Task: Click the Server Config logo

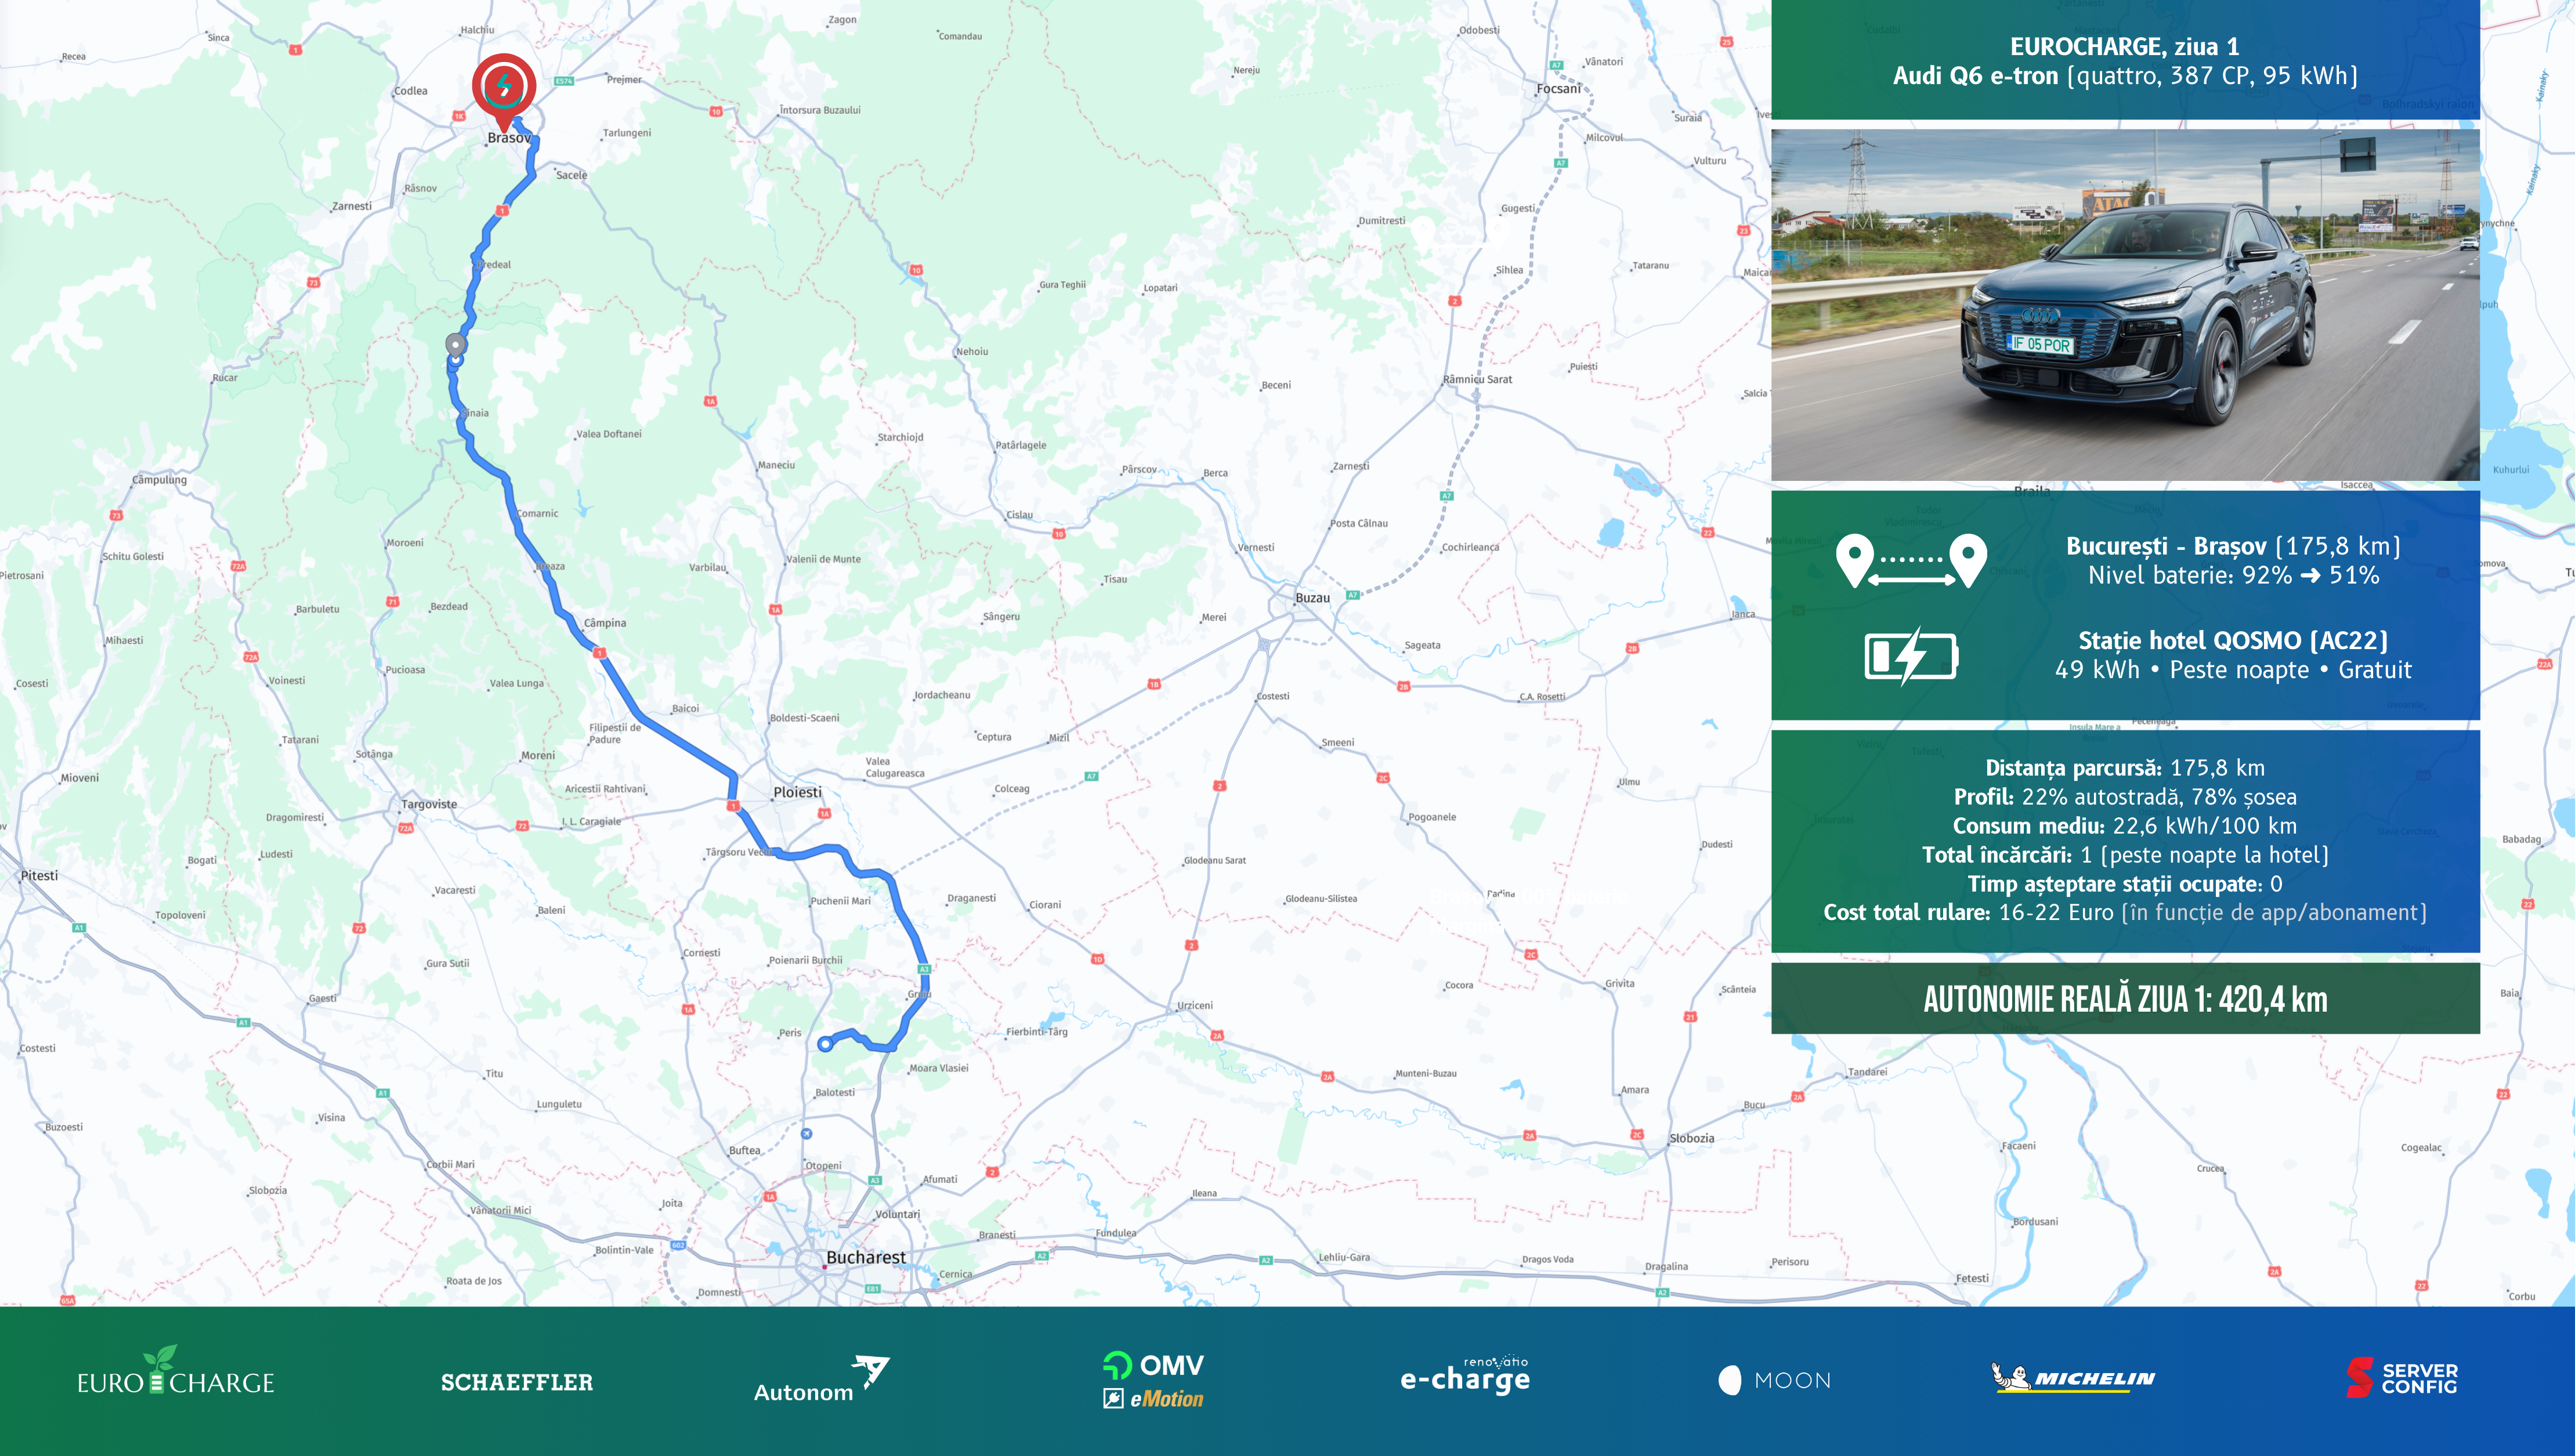Action: tap(2402, 1378)
